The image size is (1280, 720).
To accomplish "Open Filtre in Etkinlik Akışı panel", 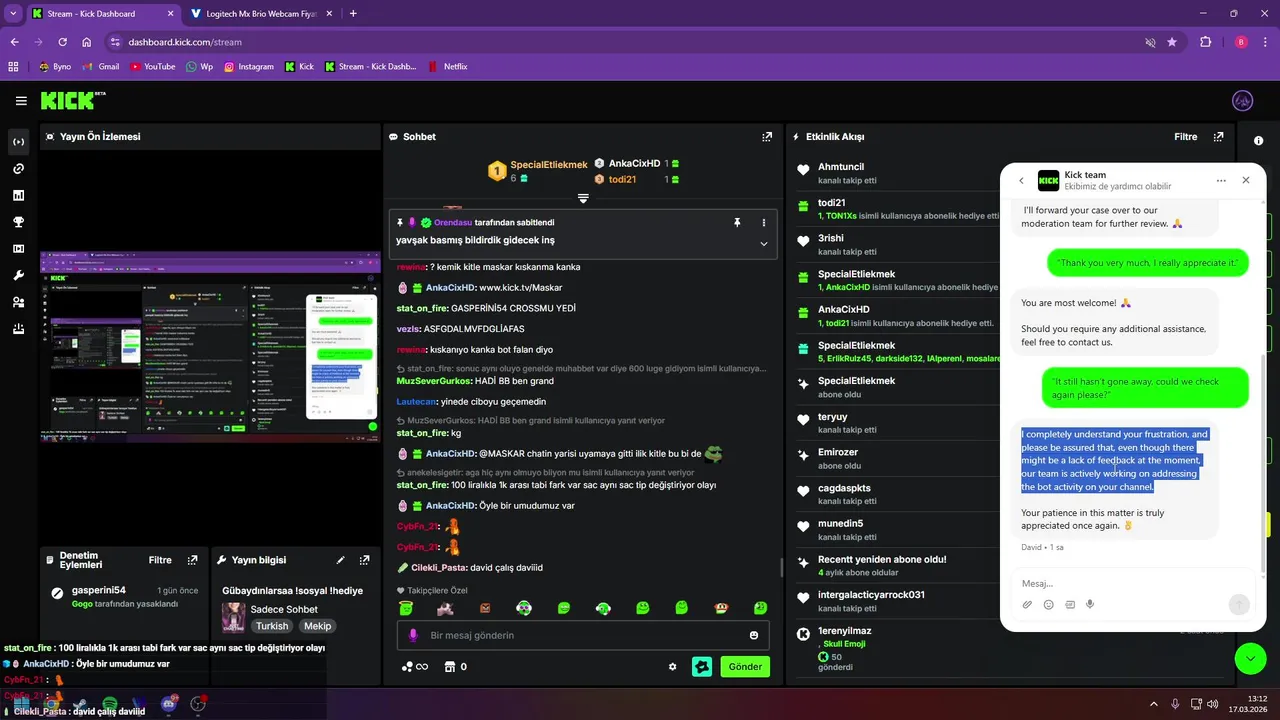I will [1185, 137].
